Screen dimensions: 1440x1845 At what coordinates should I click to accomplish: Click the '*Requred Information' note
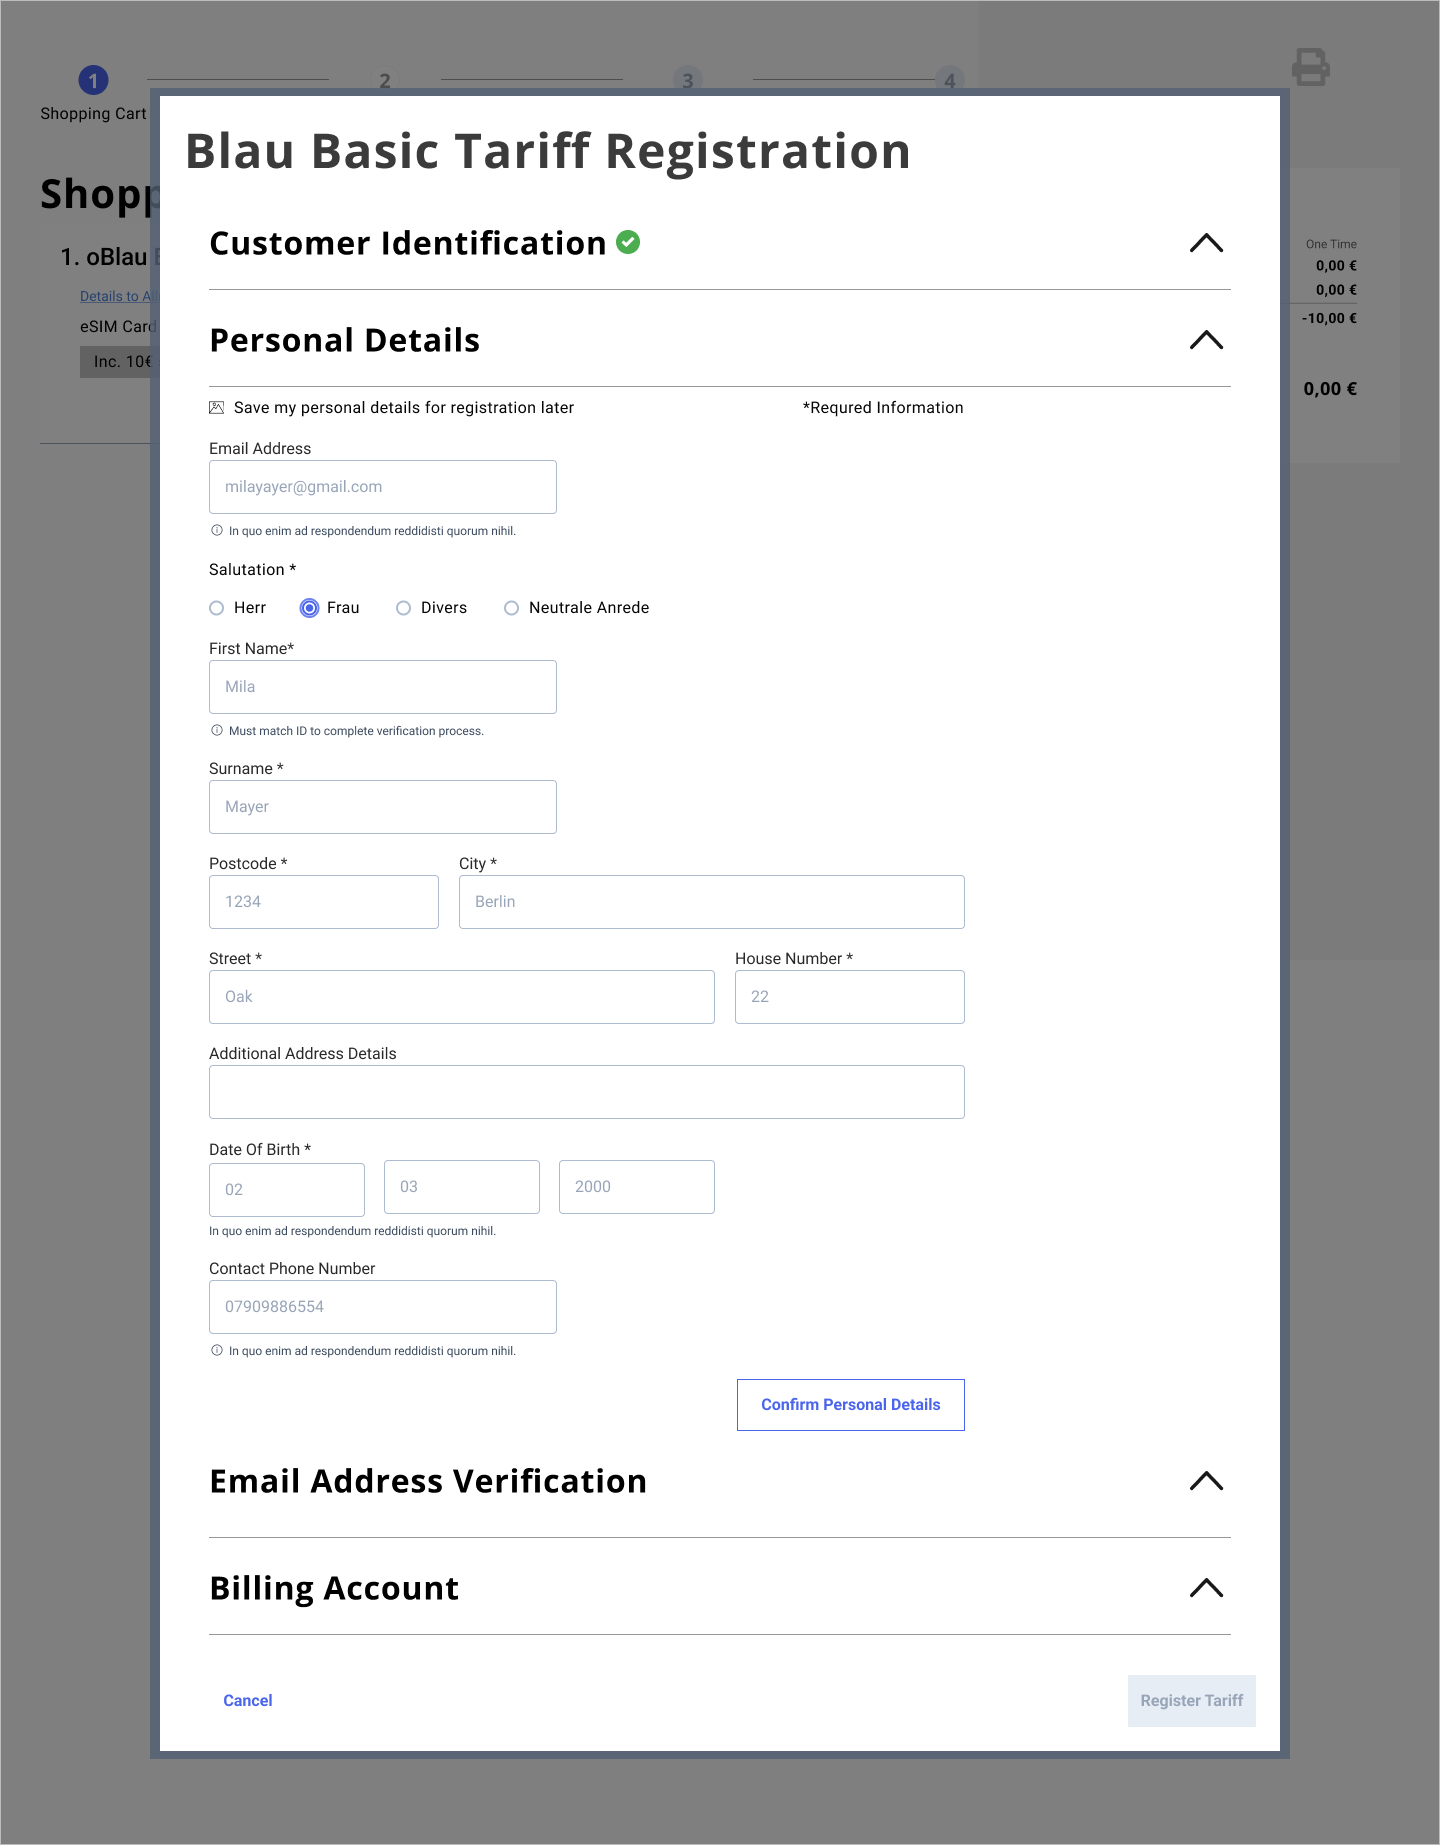coord(883,408)
